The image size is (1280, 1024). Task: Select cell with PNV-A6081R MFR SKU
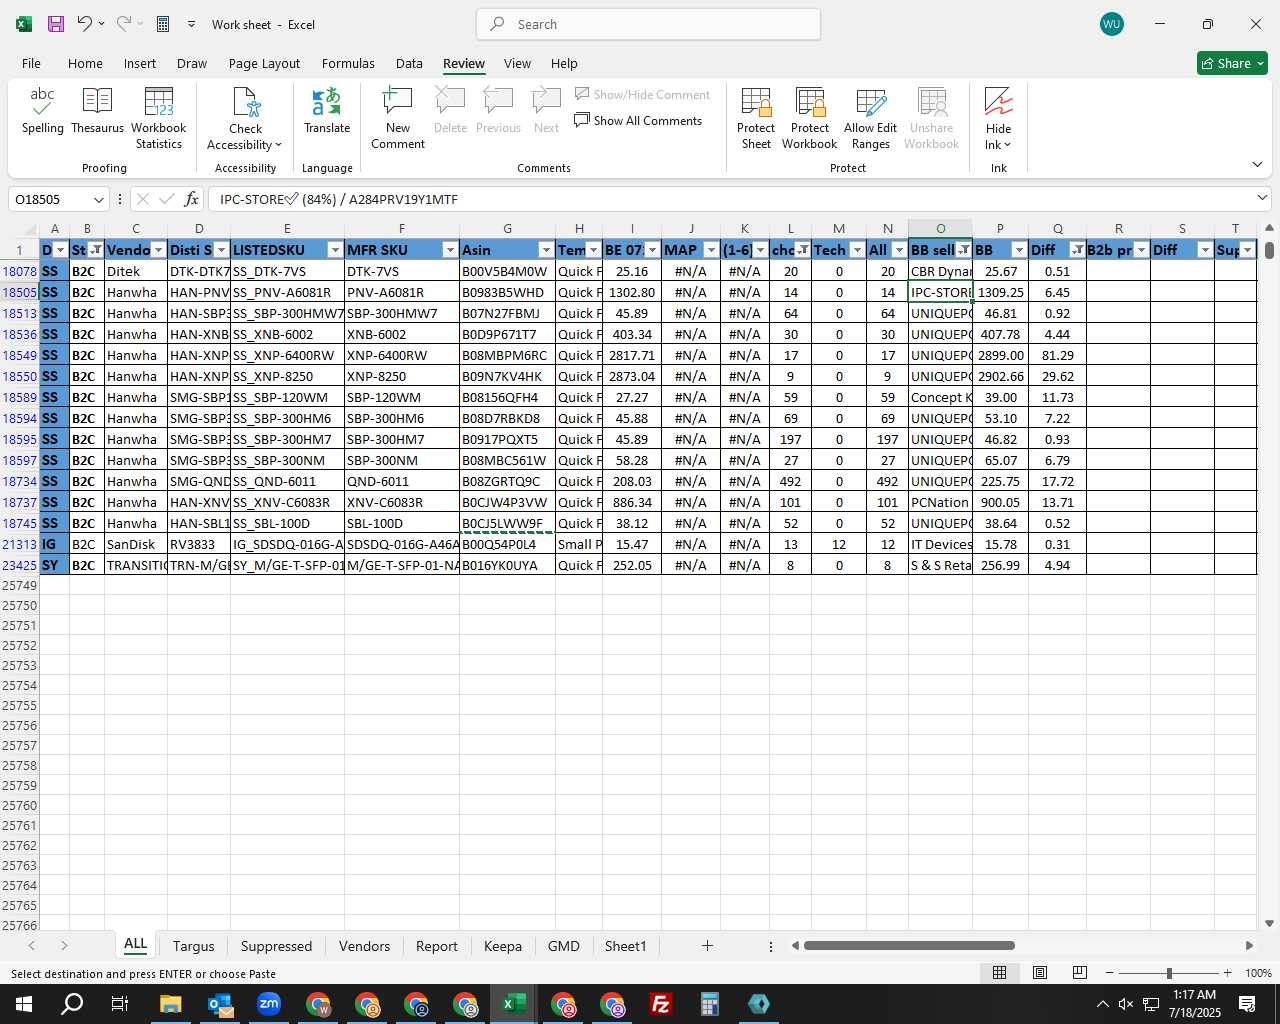pyautogui.click(x=401, y=292)
